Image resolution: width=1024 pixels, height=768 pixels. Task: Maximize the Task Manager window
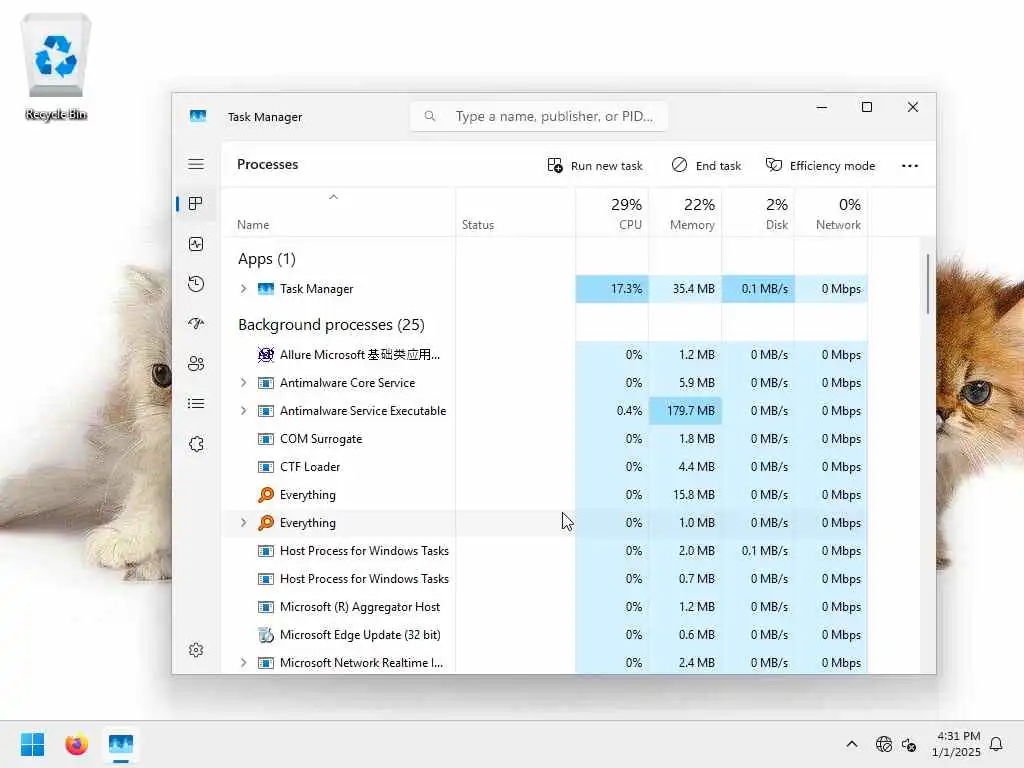867,107
